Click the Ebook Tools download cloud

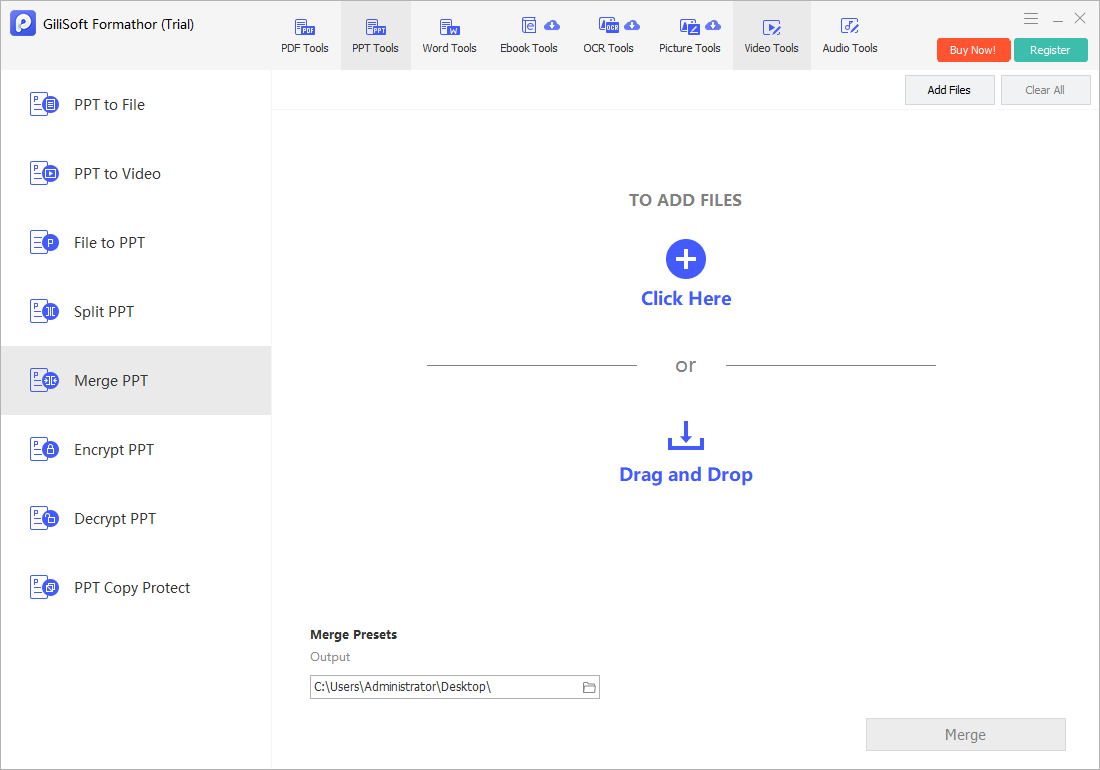(552, 25)
